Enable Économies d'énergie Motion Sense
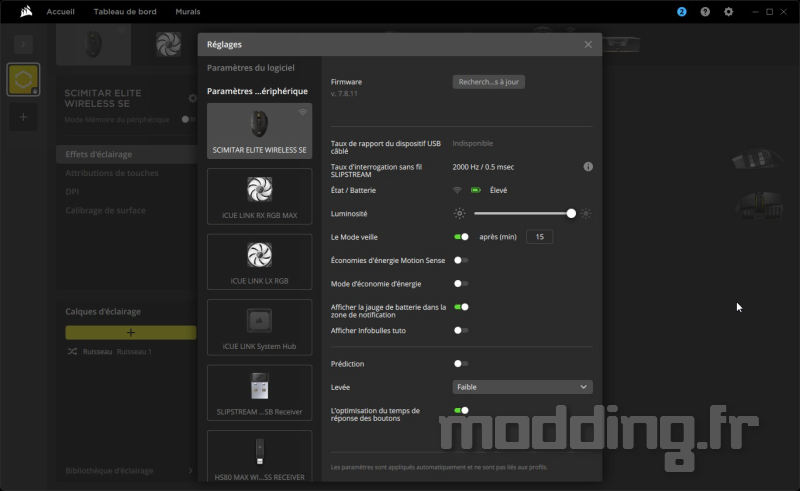Image resolution: width=800 pixels, height=491 pixels. pos(461,260)
